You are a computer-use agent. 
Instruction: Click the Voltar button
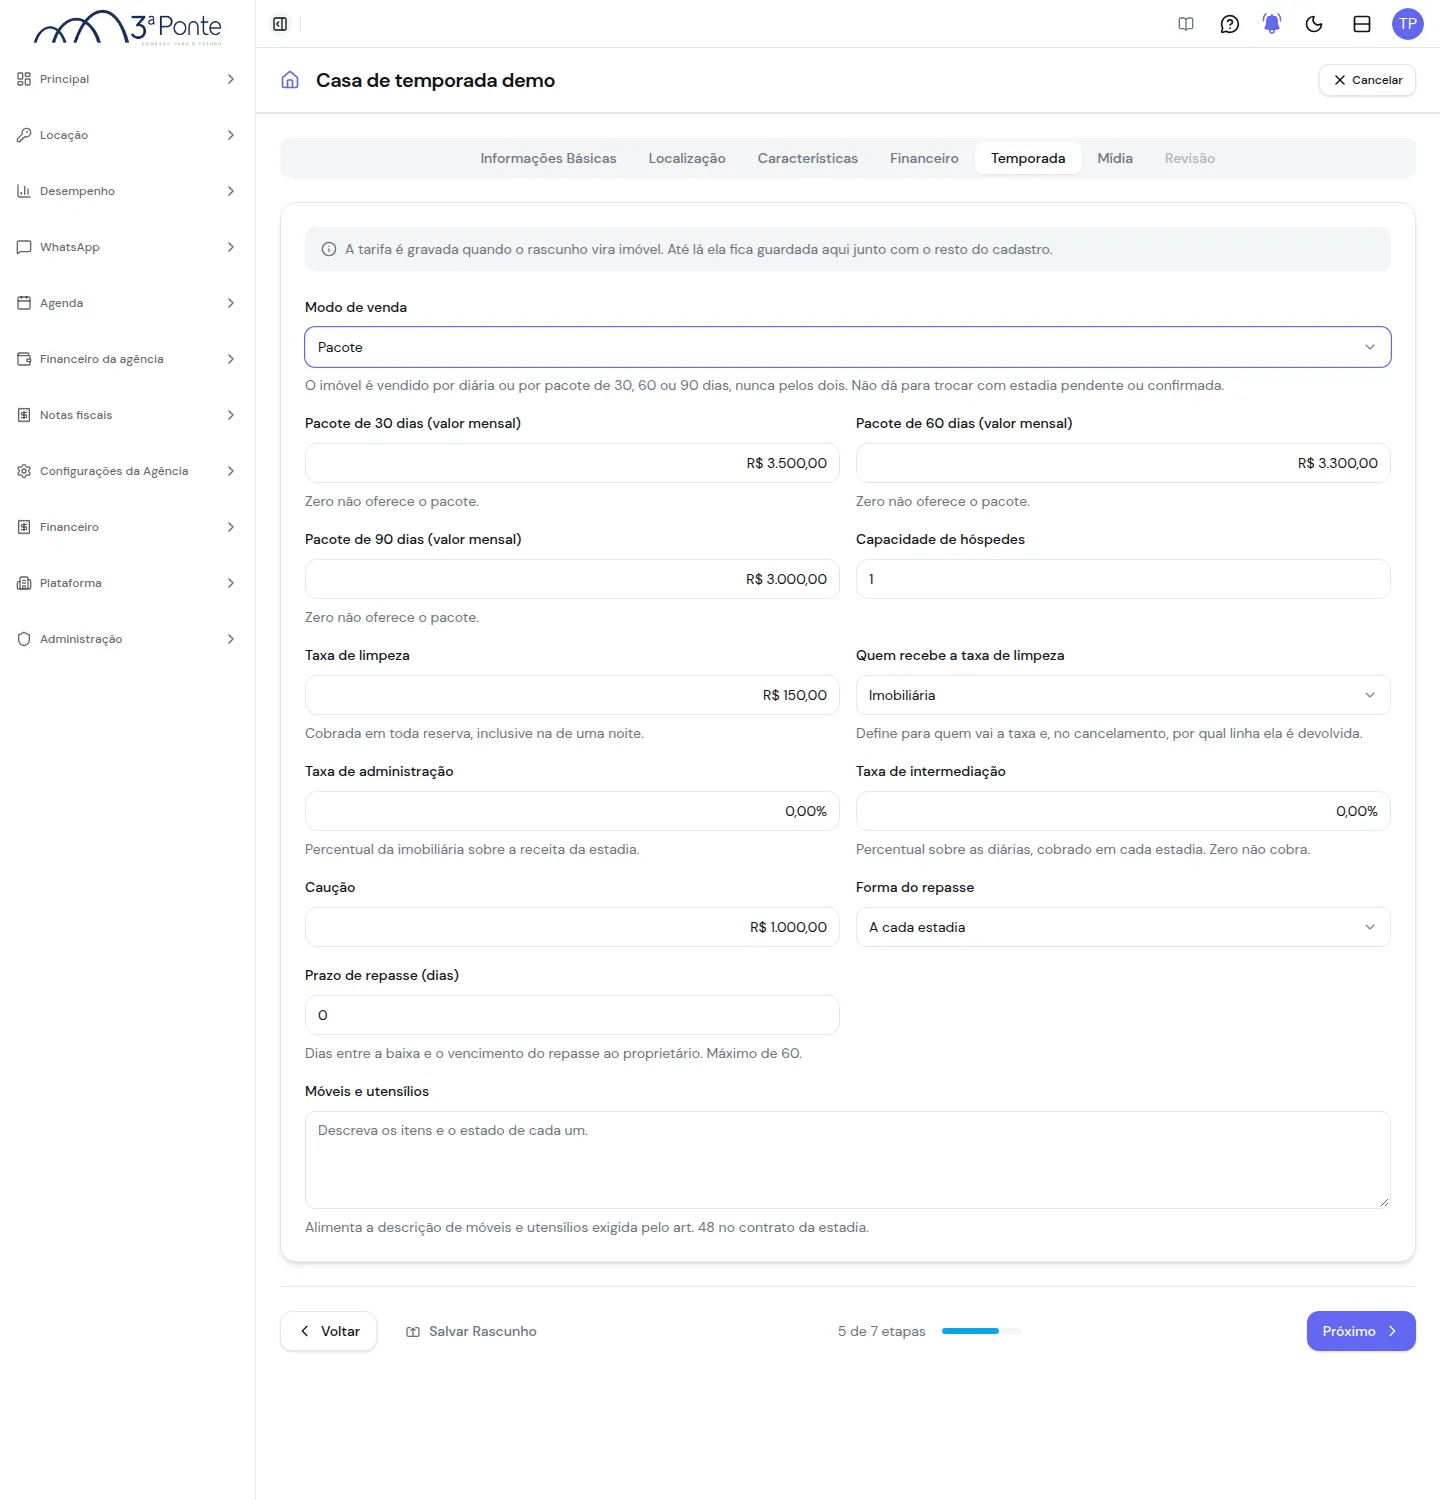(328, 1331)
